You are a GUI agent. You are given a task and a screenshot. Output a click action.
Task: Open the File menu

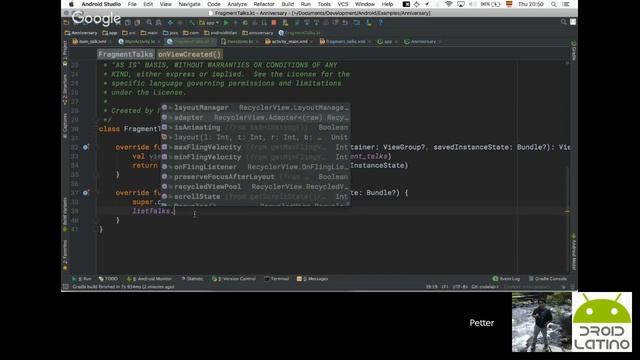click(132, 4)
